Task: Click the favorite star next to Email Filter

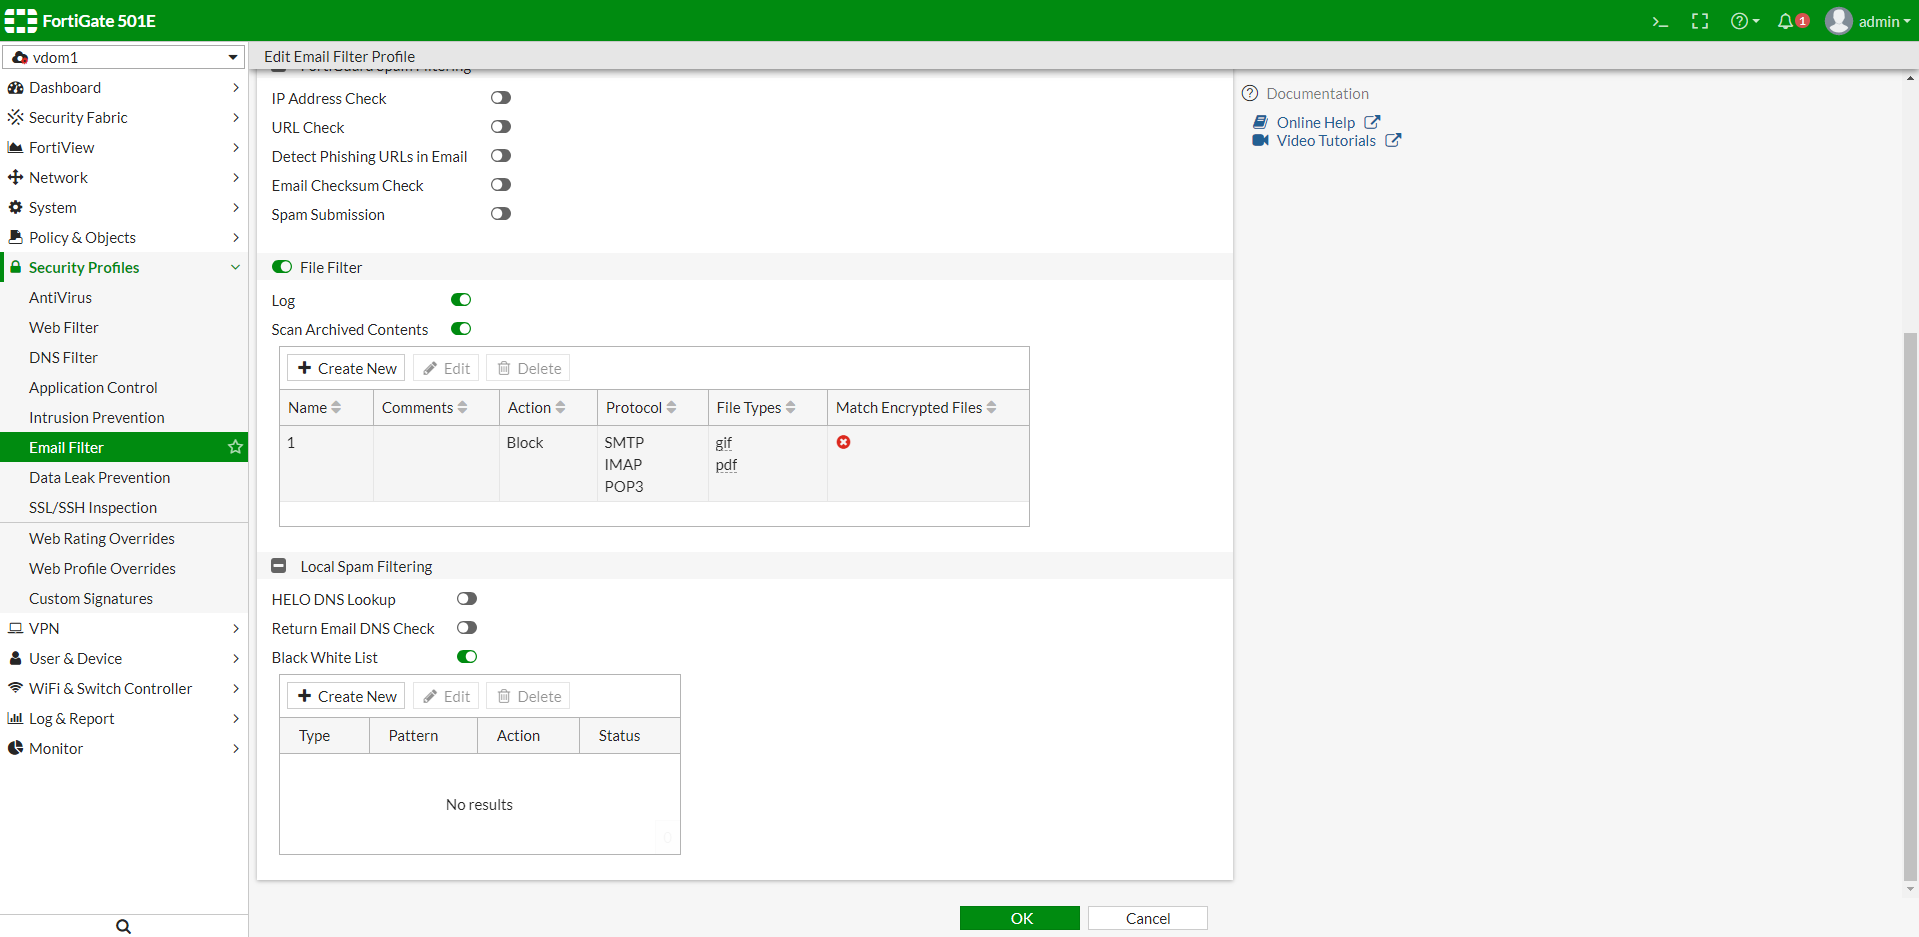Action: (x=235, y=447)
